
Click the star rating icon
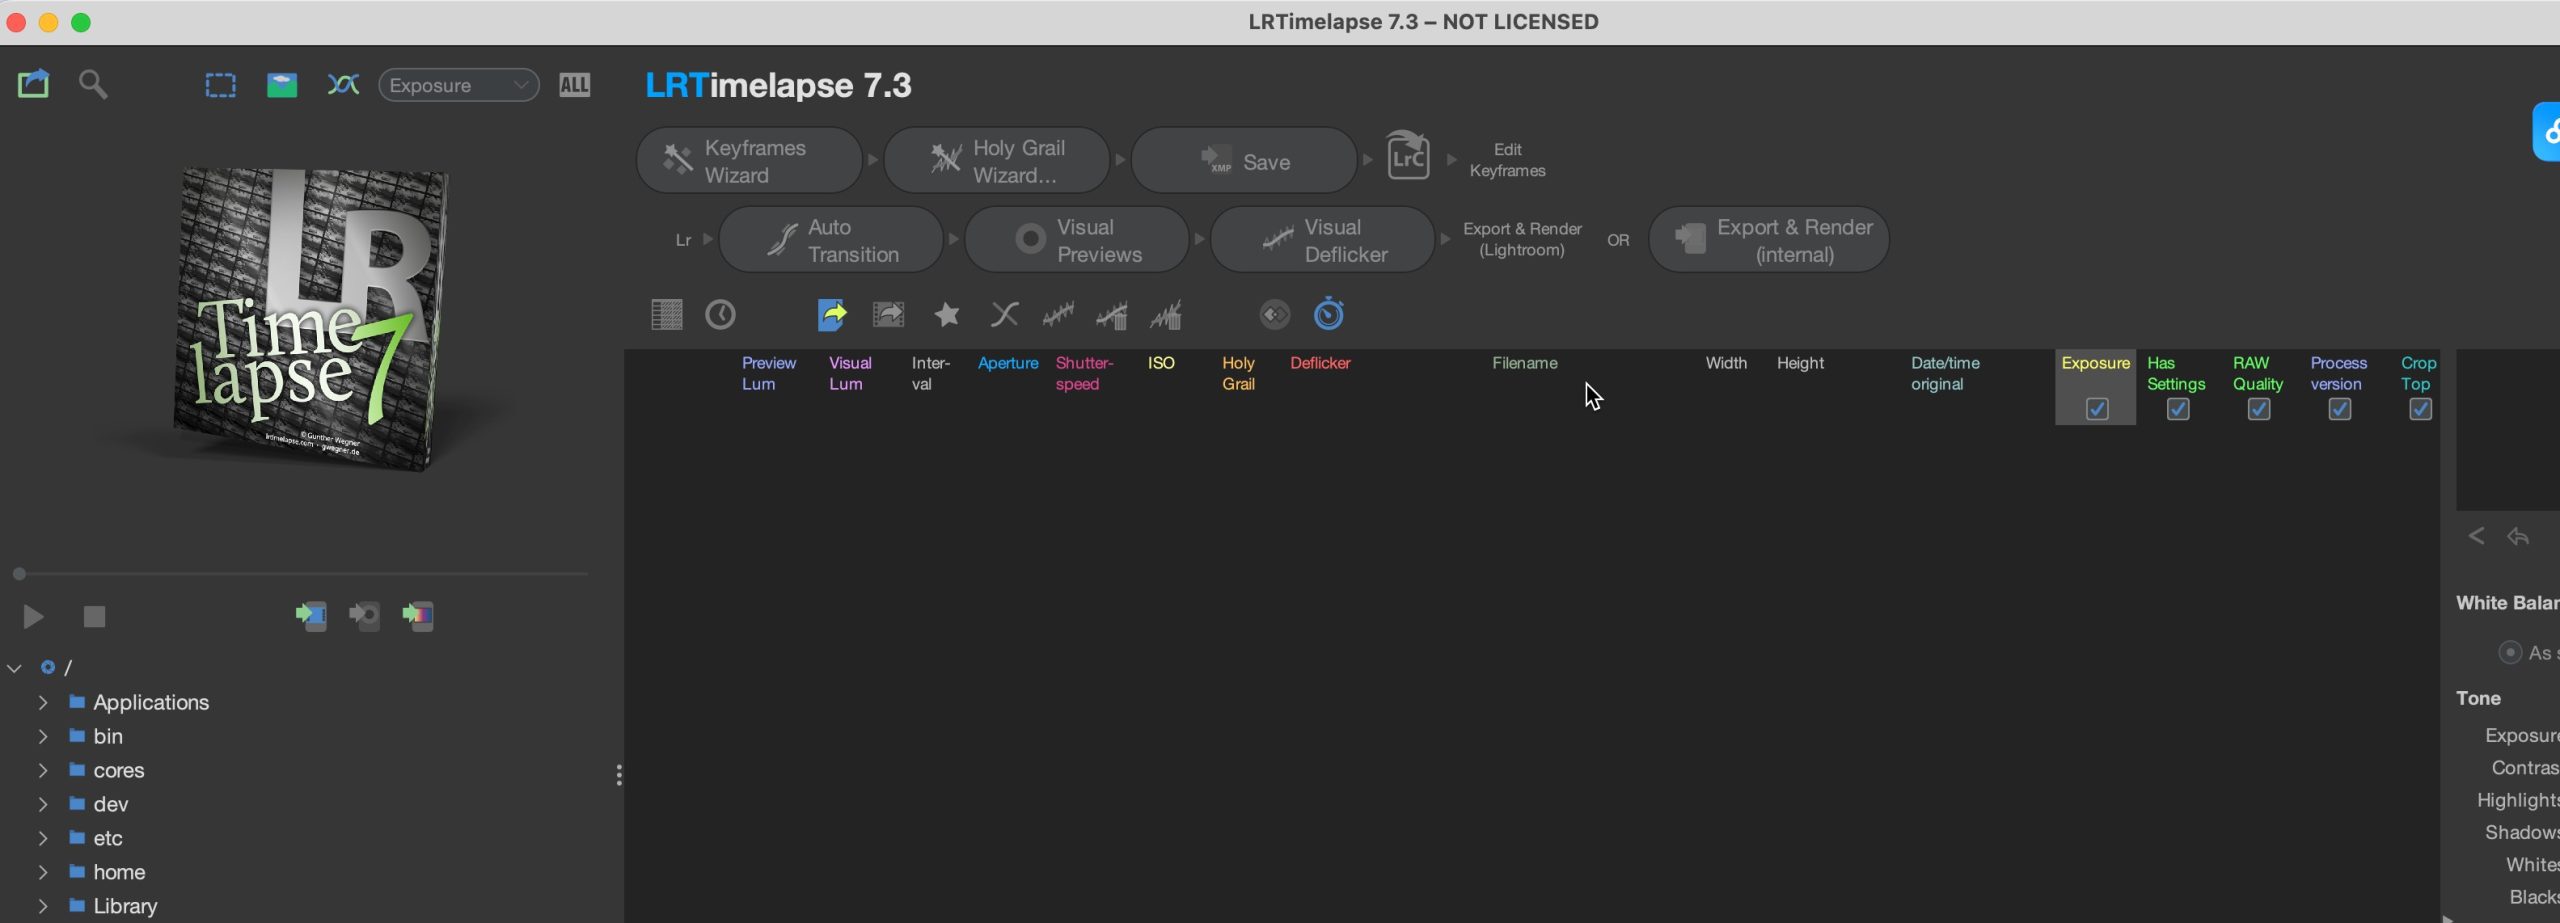click(x=946, y=315)
